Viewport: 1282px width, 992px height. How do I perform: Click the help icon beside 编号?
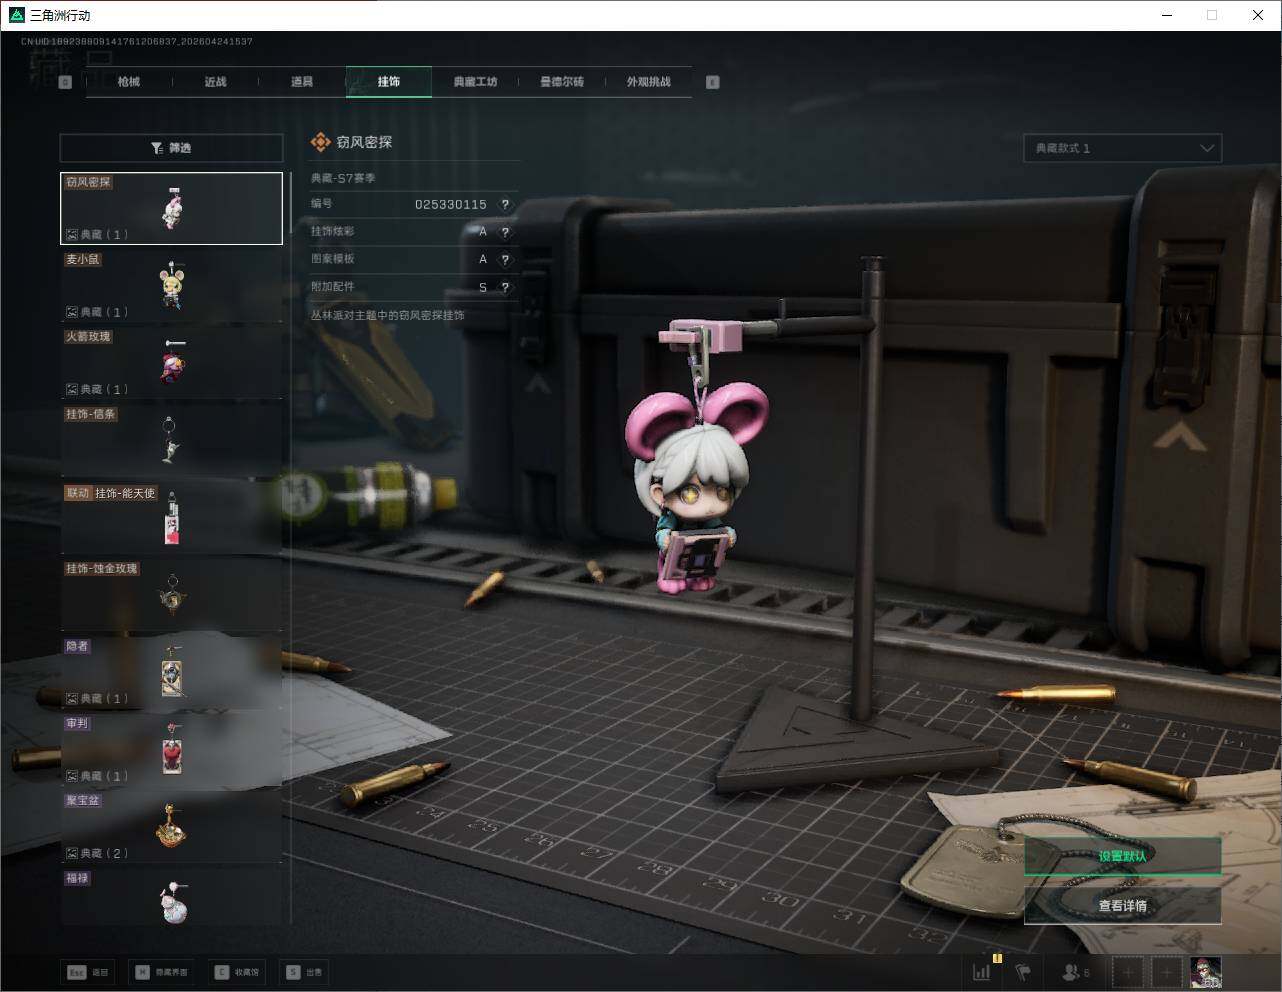click(505, 204)
